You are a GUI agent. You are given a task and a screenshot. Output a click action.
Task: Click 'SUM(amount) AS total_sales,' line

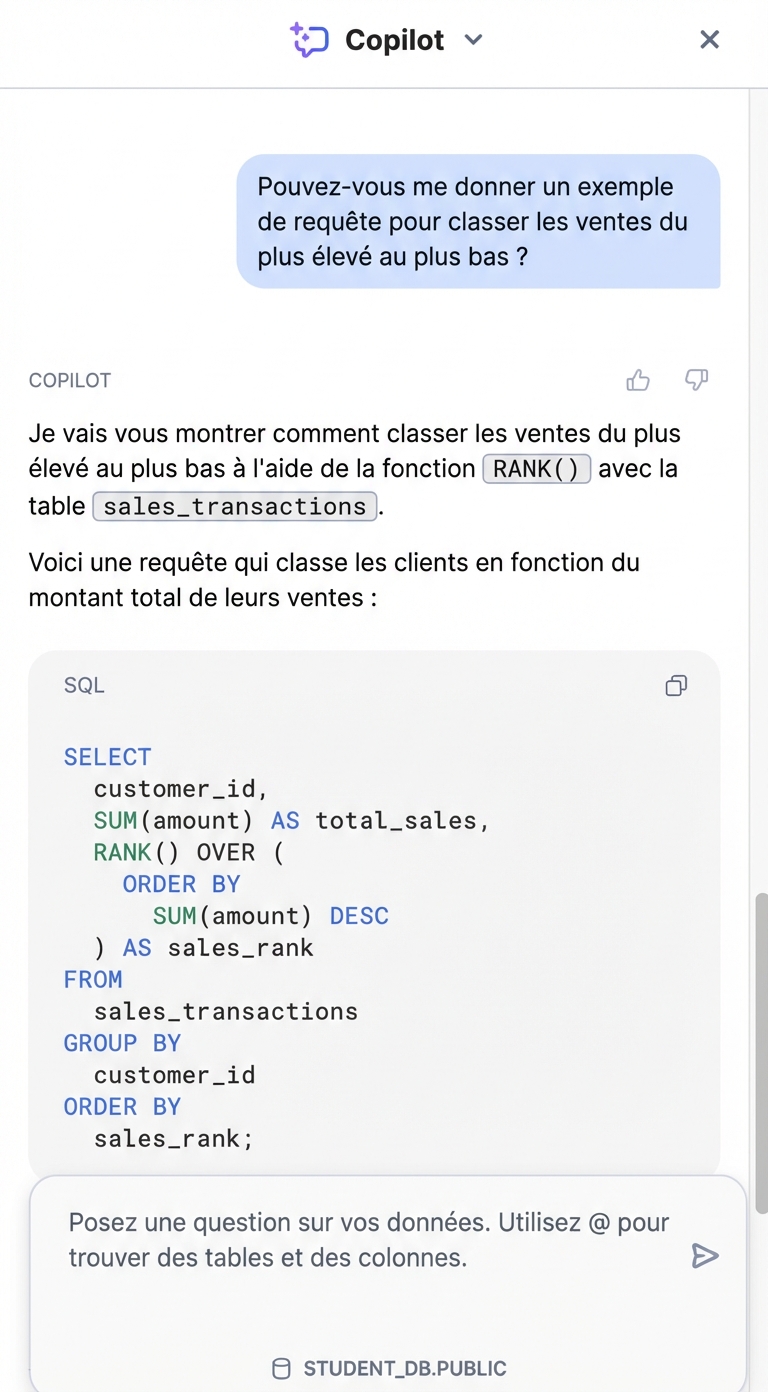[x=292, y=821]
